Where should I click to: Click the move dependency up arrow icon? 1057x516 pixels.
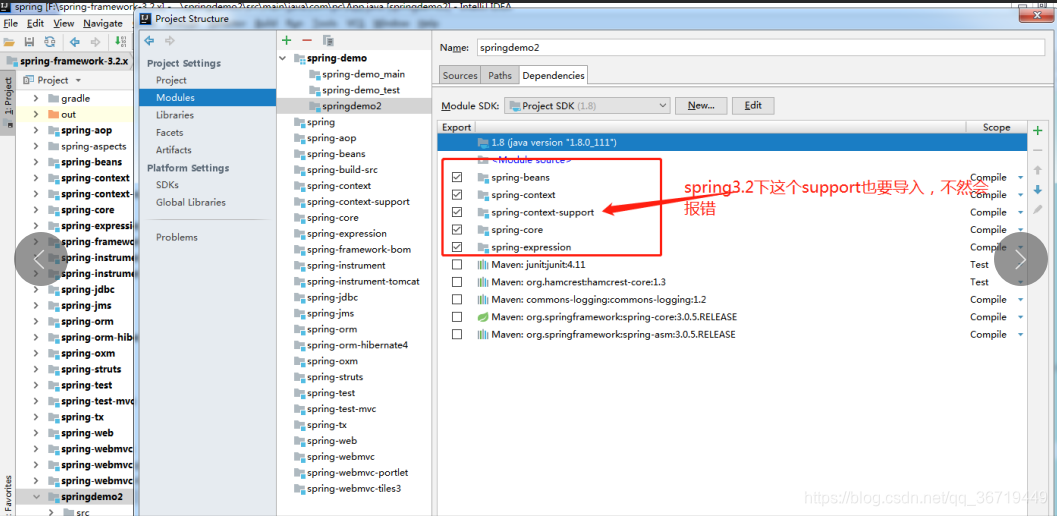pyautogui.click(x=1037, y=170)
